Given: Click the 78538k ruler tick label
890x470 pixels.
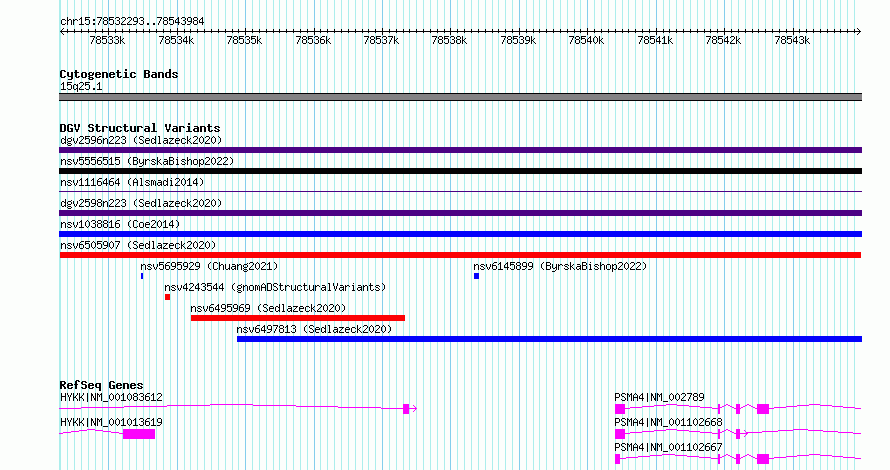Looking at the screenshot, I should pyautogui.click(x=449, y=41).
